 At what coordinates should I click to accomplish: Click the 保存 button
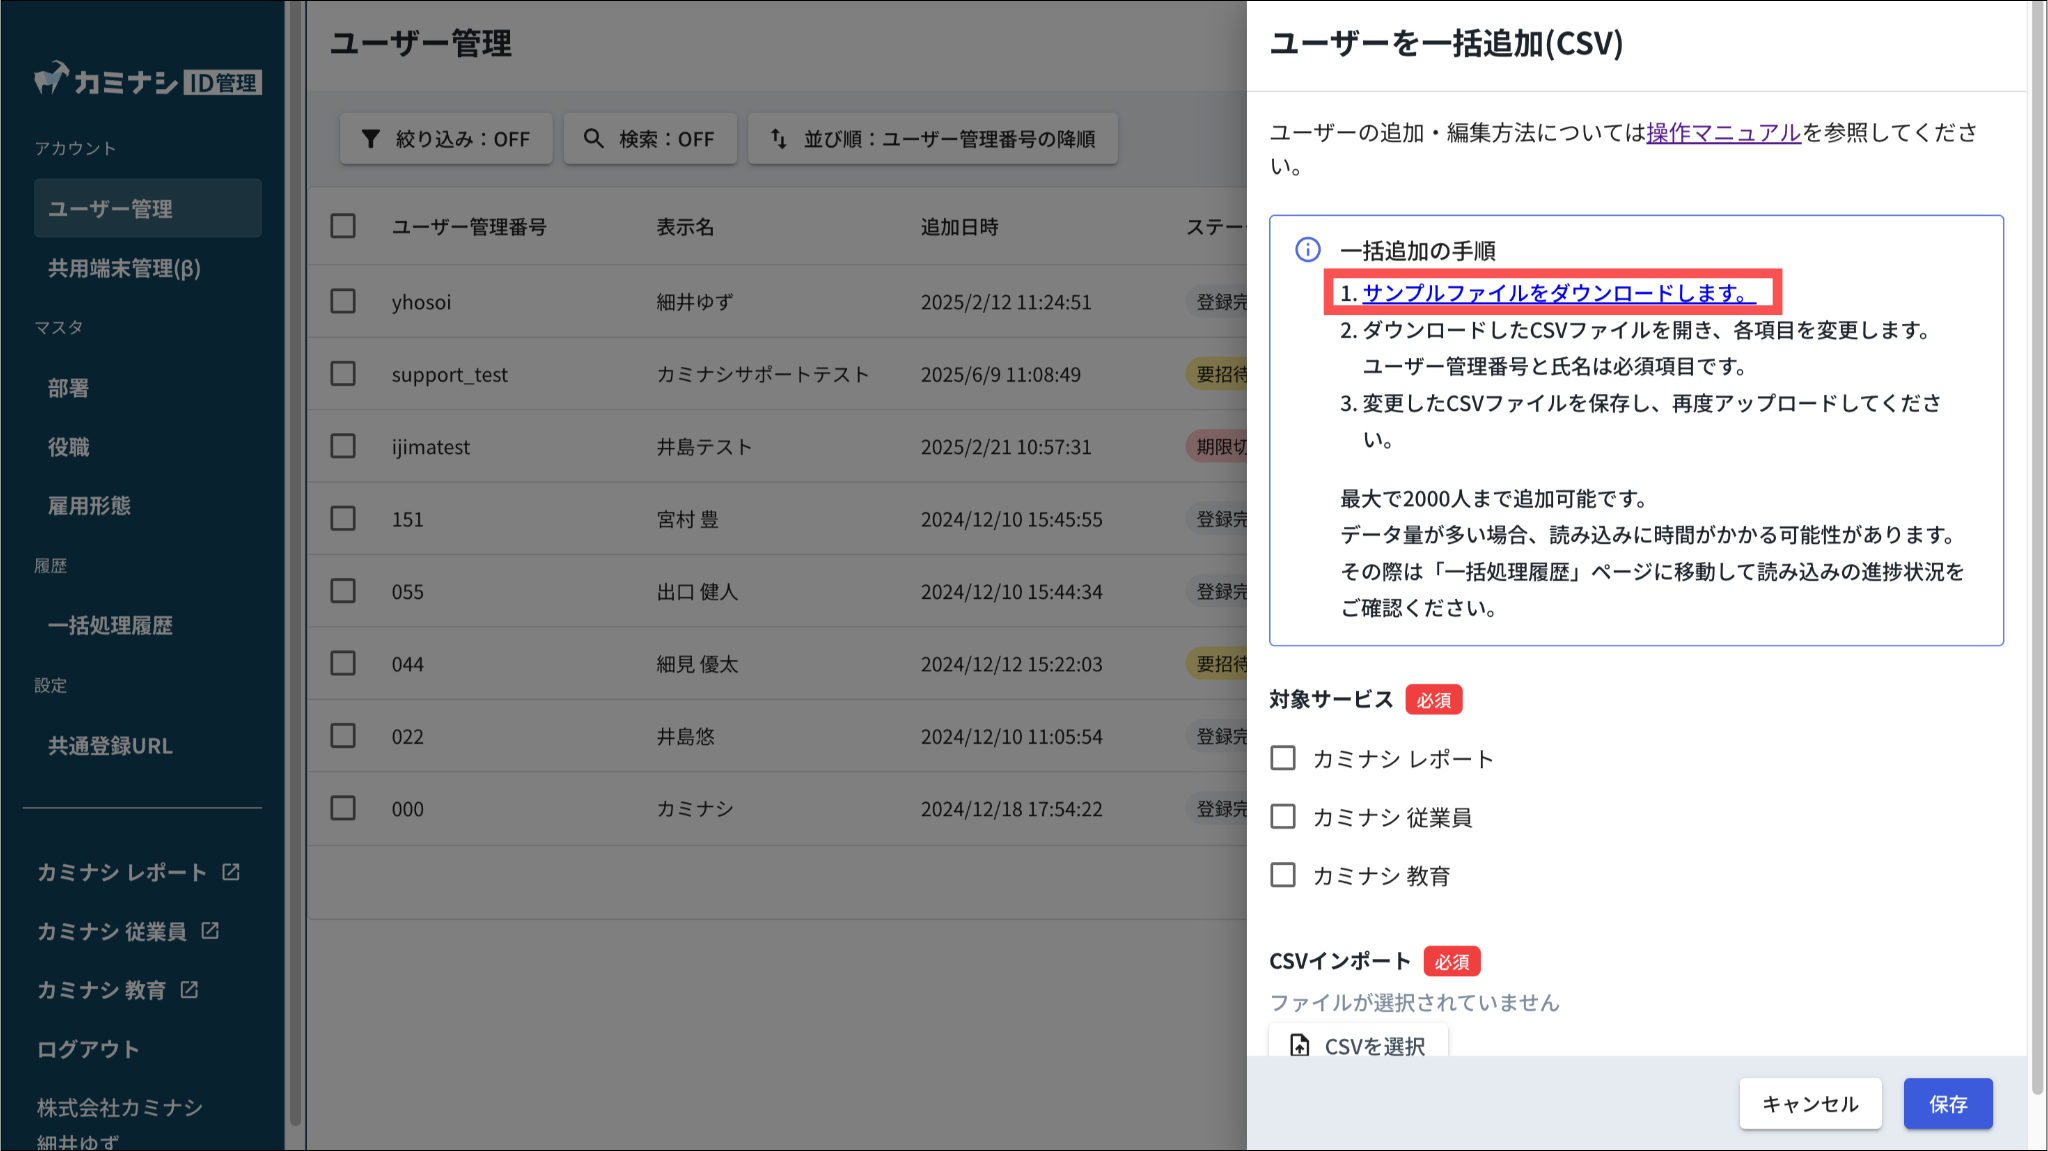click(x=1948, y=1104)
